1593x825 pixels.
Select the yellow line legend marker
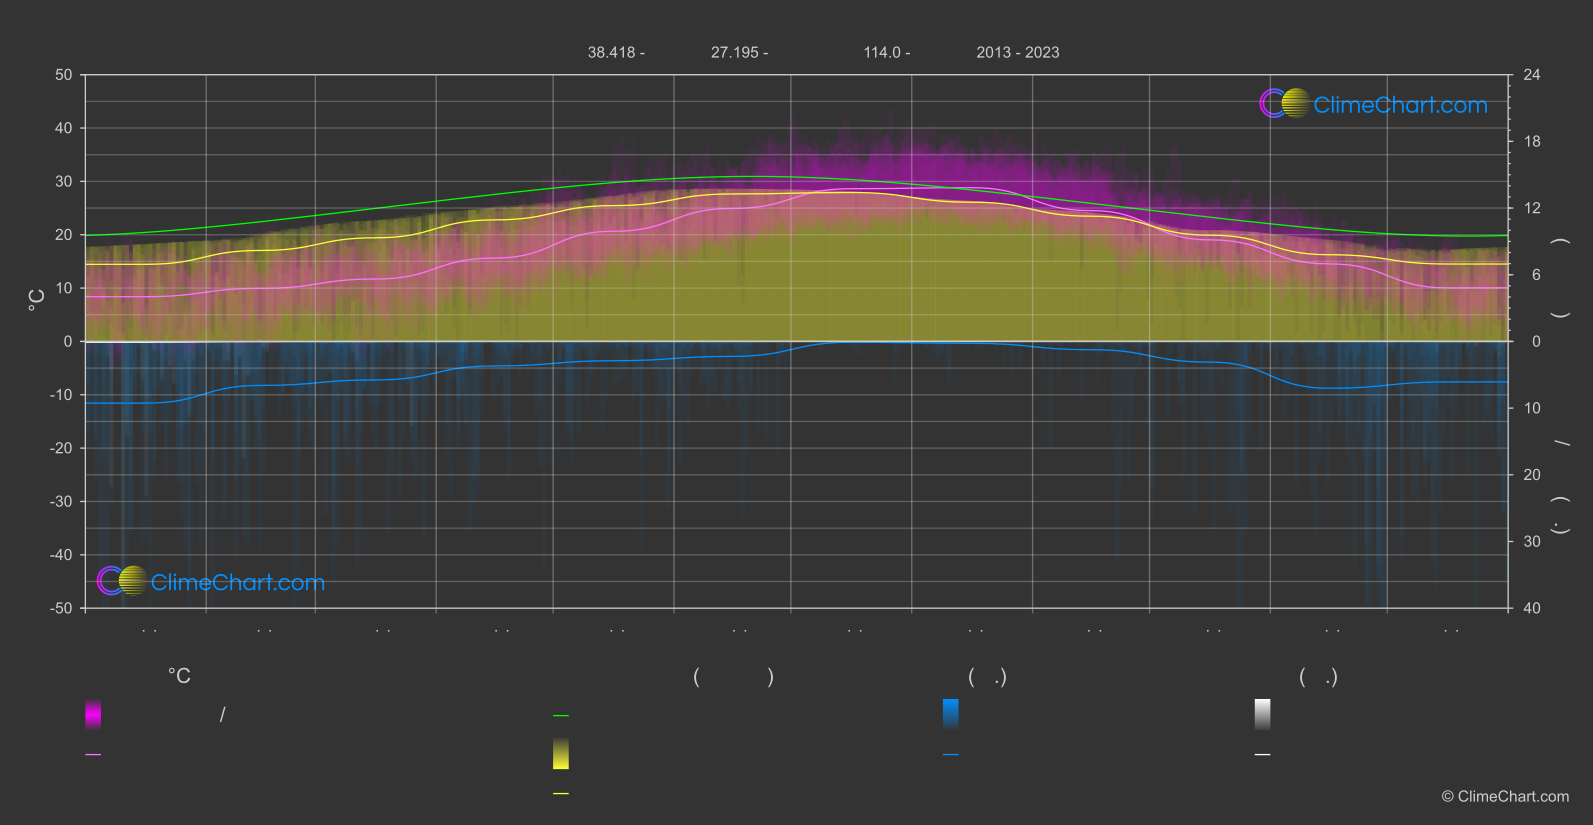pos(561,794)
